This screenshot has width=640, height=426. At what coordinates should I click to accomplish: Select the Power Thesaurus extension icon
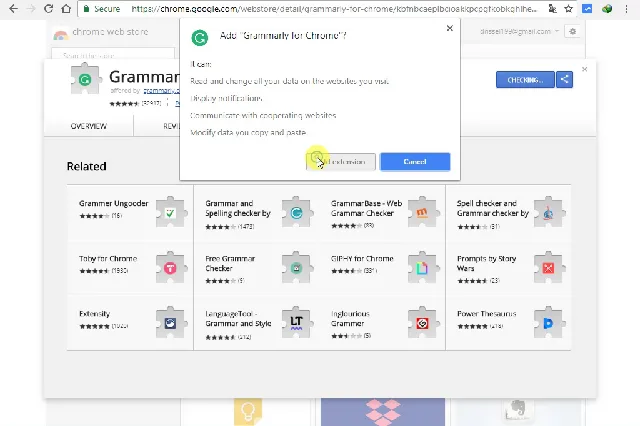[549, 322]
